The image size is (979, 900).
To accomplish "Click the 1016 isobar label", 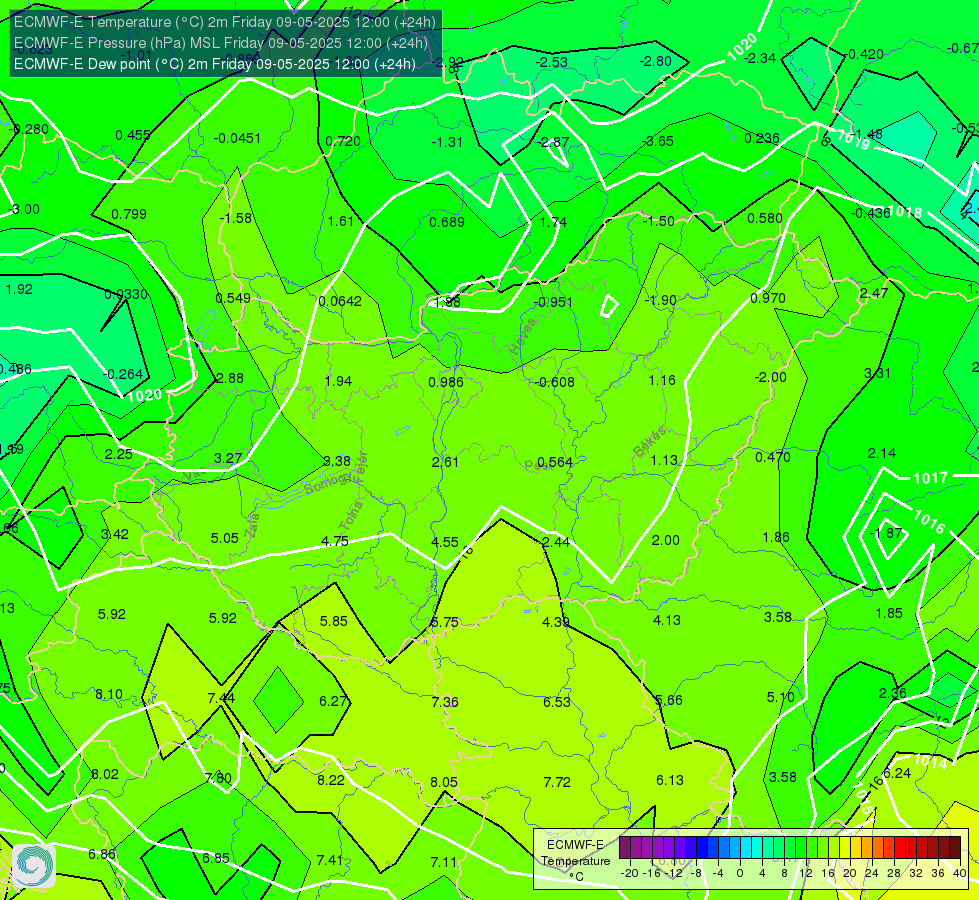I will click(929, 522).
